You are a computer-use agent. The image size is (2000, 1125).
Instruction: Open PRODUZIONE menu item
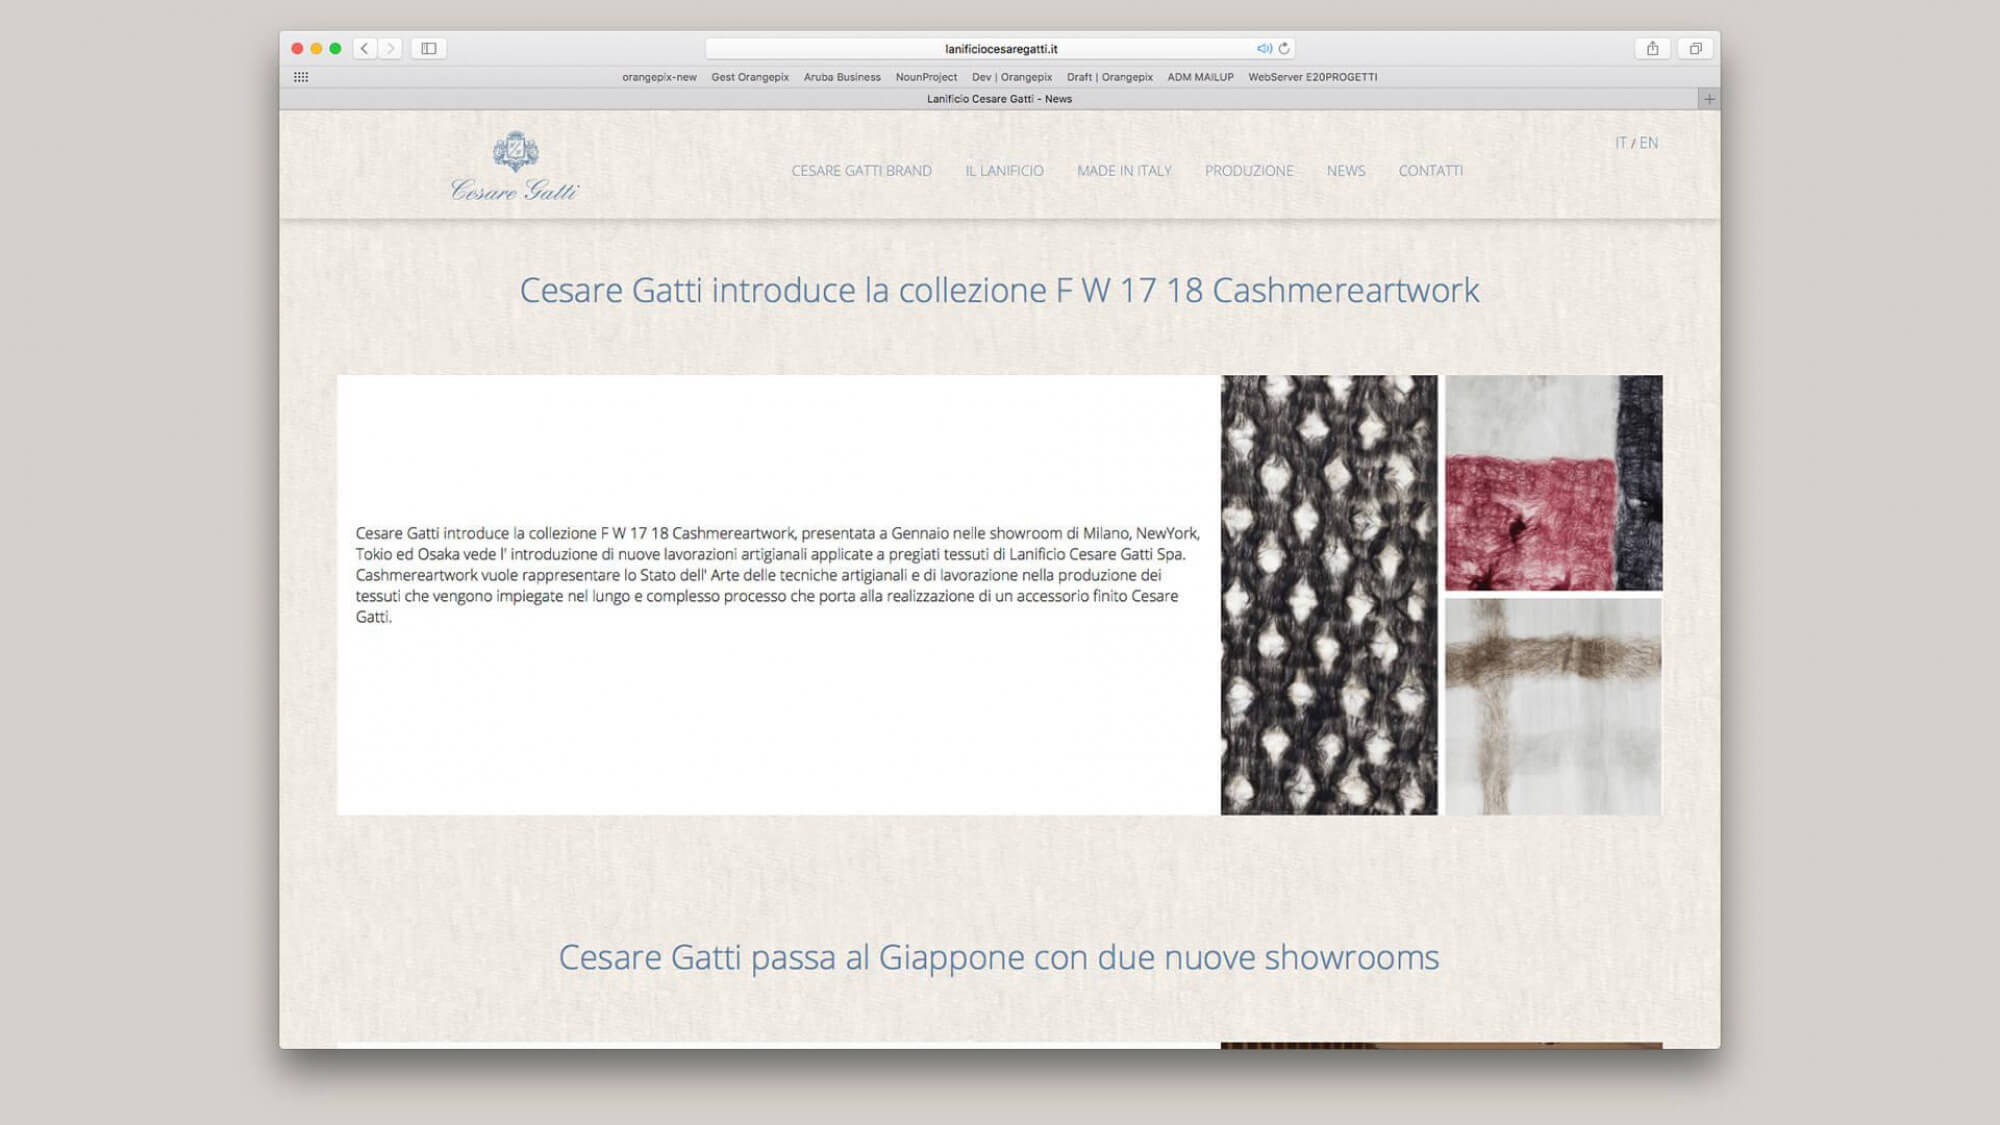pyautogui.click(x=1249, y=171)
